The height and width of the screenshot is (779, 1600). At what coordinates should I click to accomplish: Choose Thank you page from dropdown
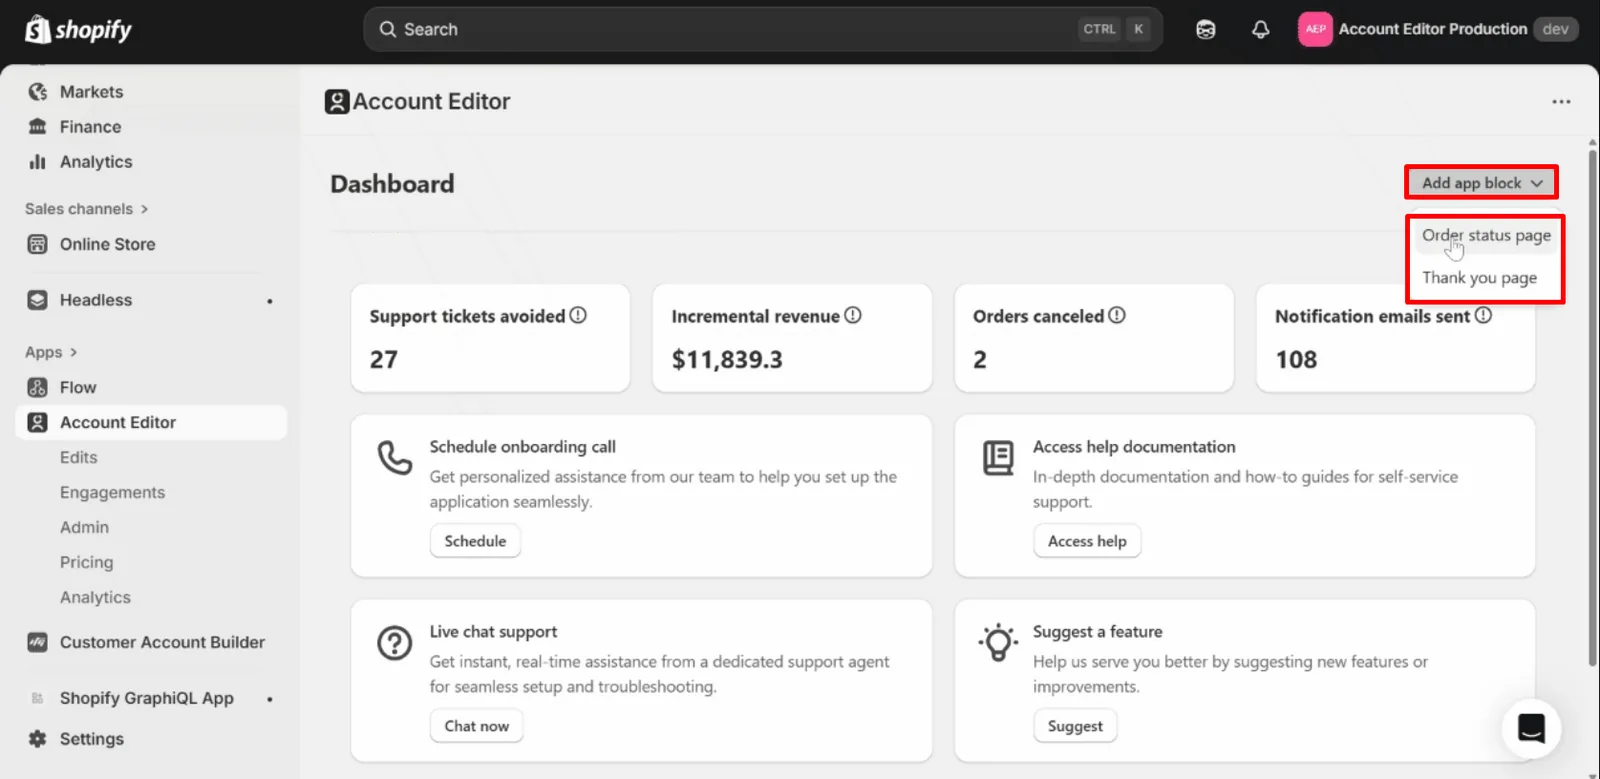point(1479,278)
